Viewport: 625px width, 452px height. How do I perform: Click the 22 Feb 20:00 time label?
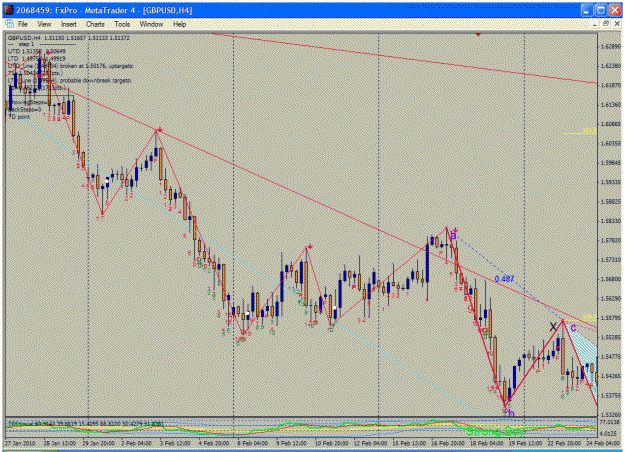[x=566, y=443]
